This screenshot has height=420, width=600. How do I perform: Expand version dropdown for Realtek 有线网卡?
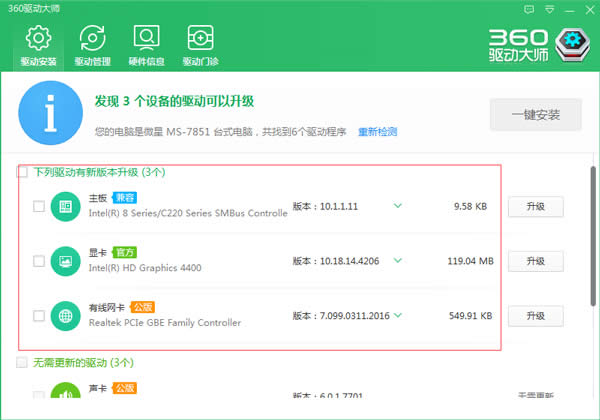click(x=397, y=315)
